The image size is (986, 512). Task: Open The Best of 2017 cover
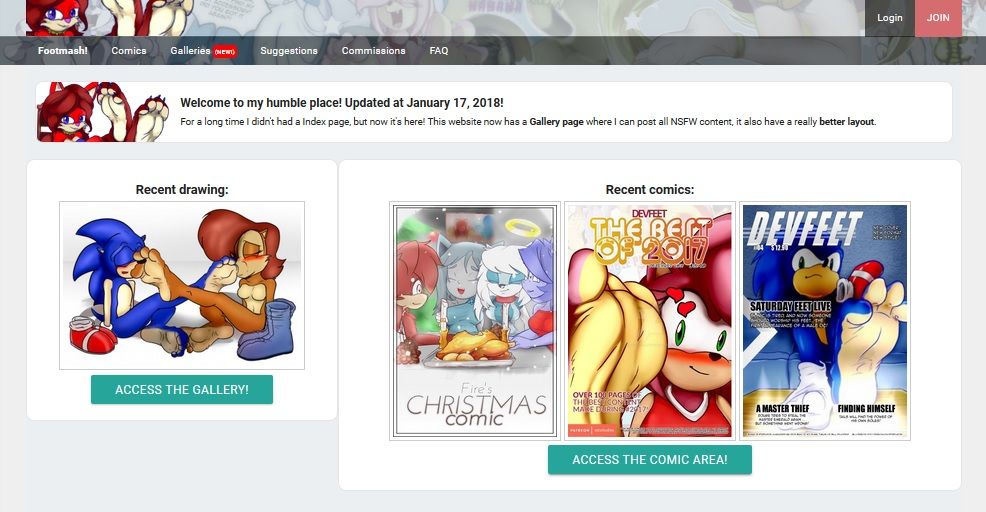[650, 321]
